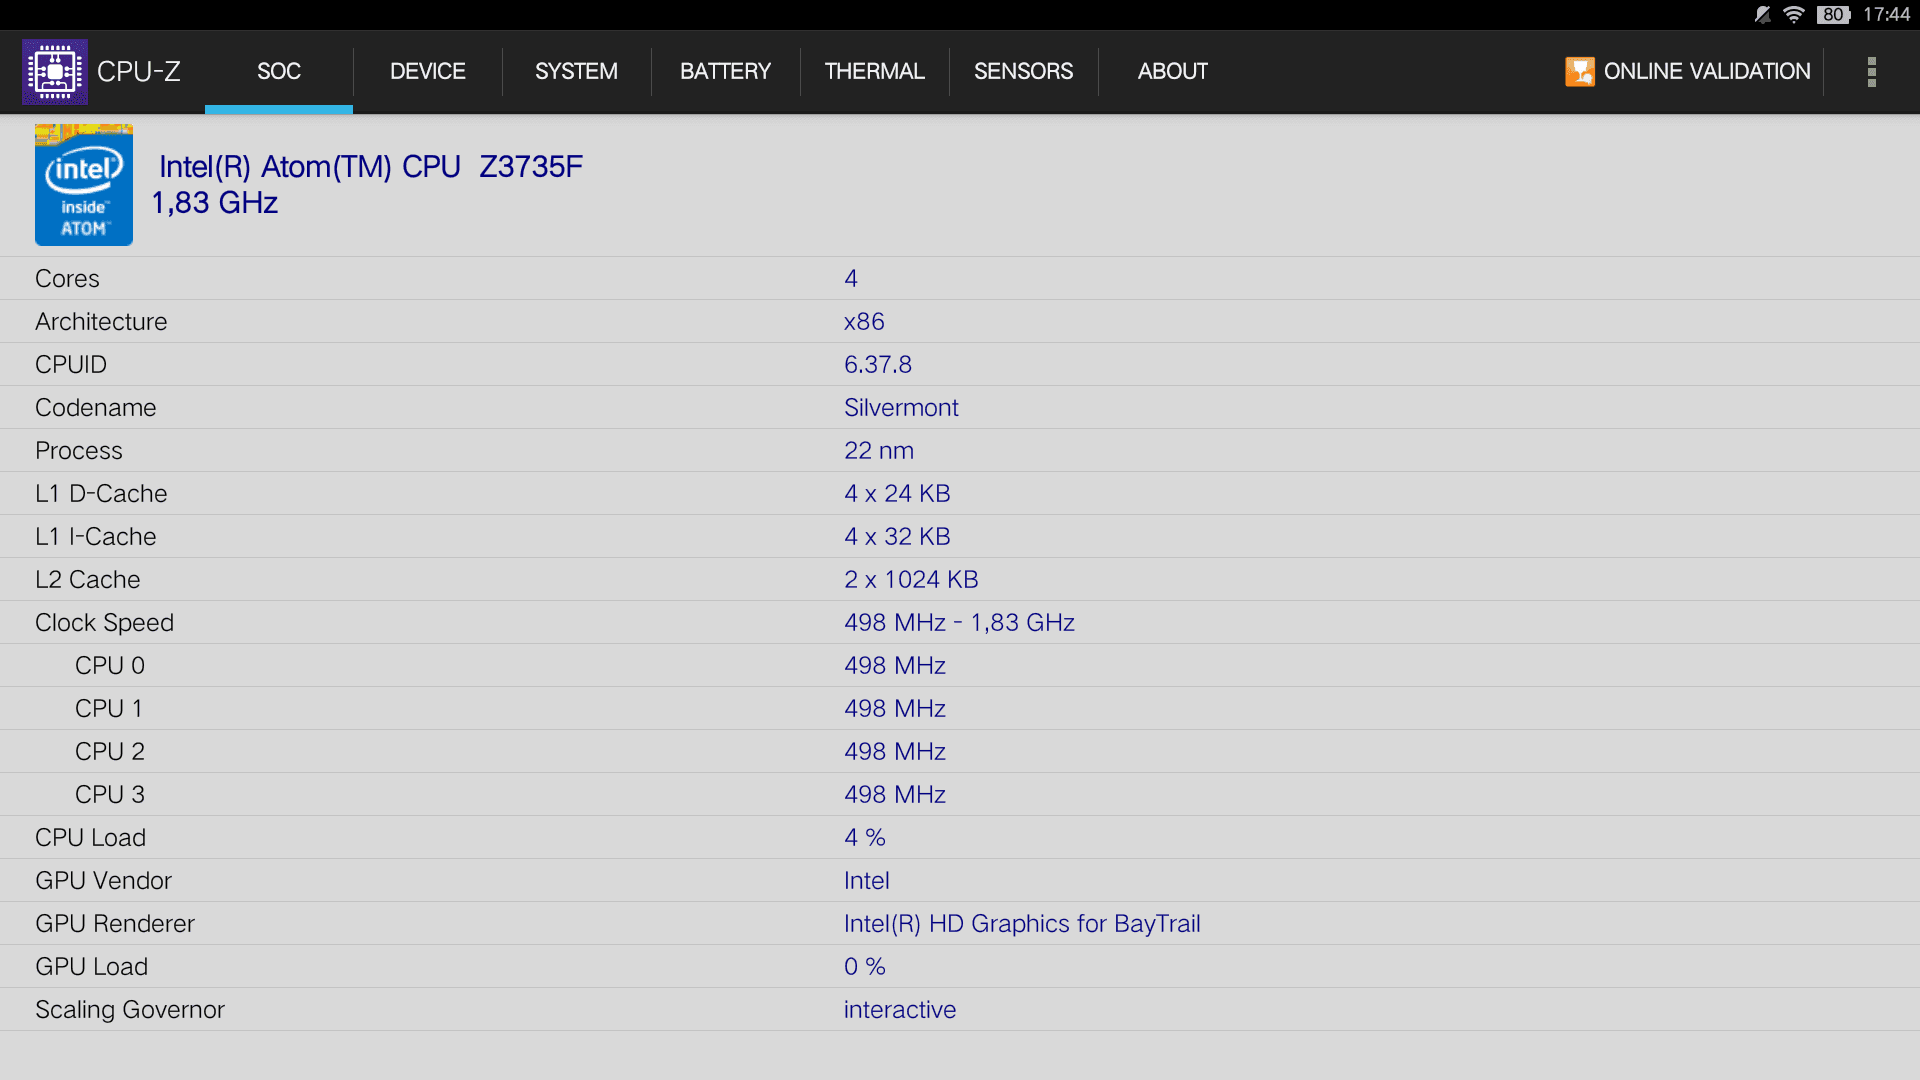The image size is (1920, 1080).
Task: Select the L2 Cache row label
Action: 88,580
